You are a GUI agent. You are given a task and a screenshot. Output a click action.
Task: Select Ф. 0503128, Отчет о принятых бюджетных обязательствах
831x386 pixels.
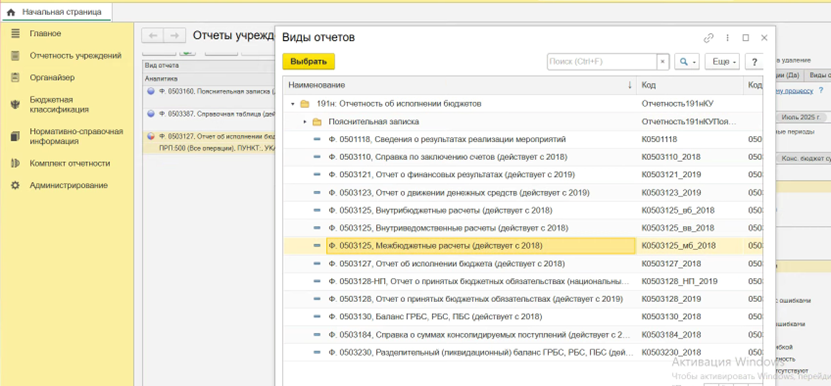475,299
